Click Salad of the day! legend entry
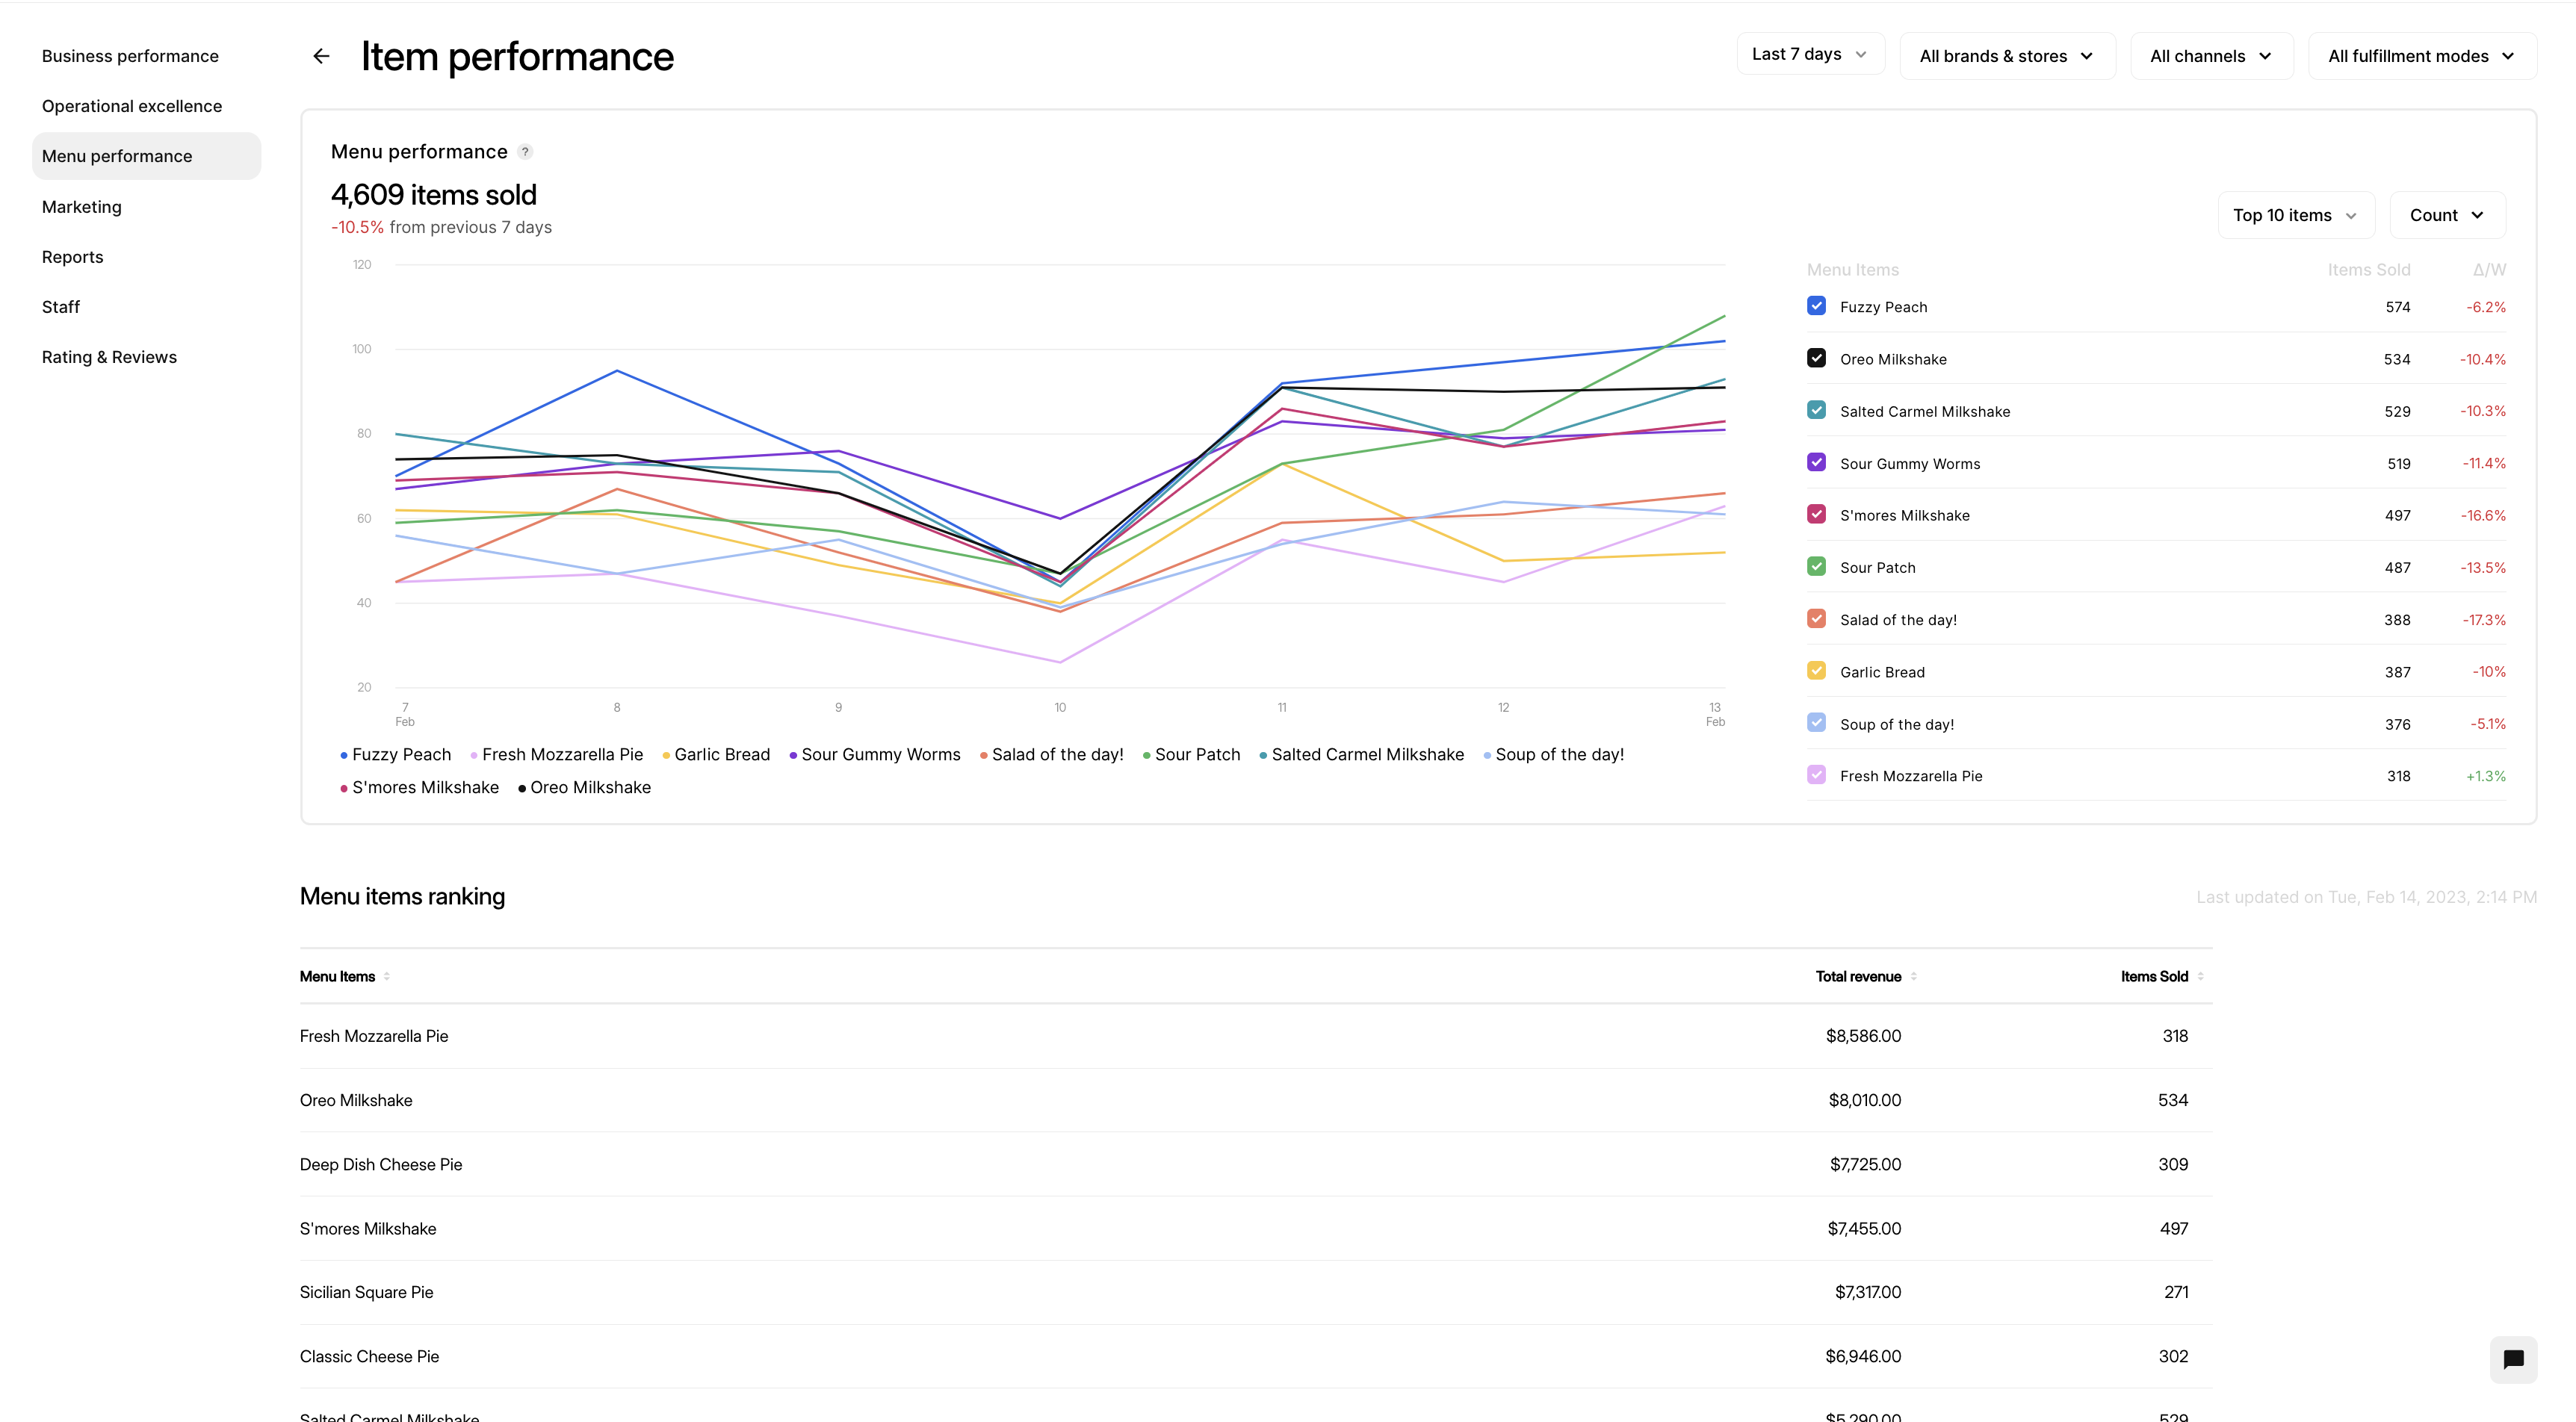The image size is (2576, 1422). click(1052, 754)
